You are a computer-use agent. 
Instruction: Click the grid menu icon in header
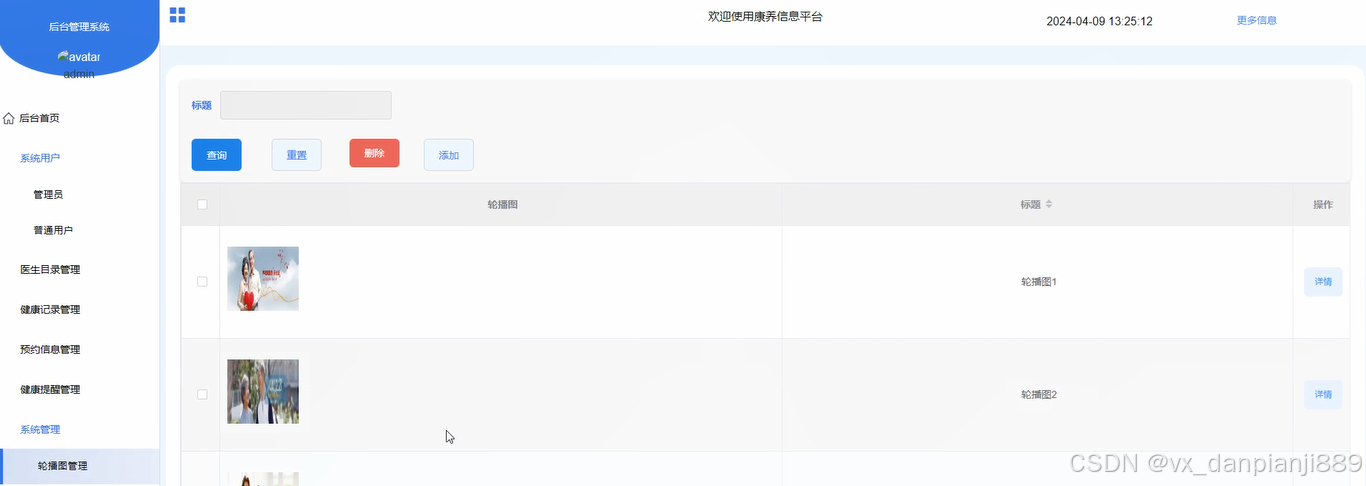click(x=177, y=15)
